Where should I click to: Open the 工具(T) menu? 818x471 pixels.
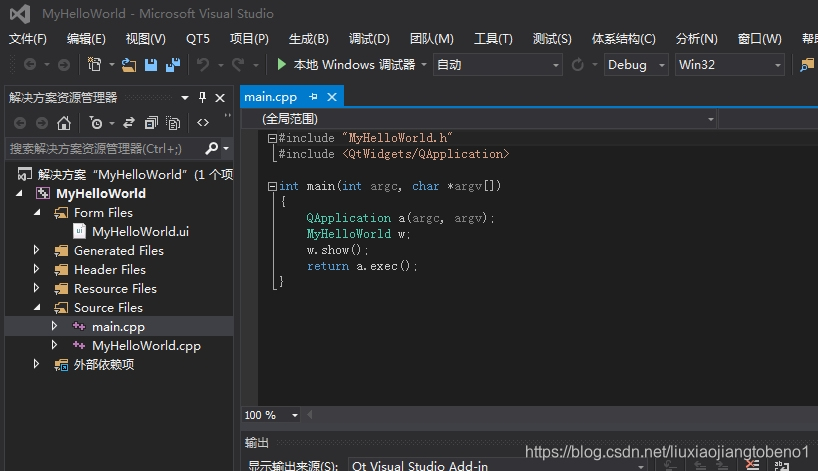click(493, 39)
